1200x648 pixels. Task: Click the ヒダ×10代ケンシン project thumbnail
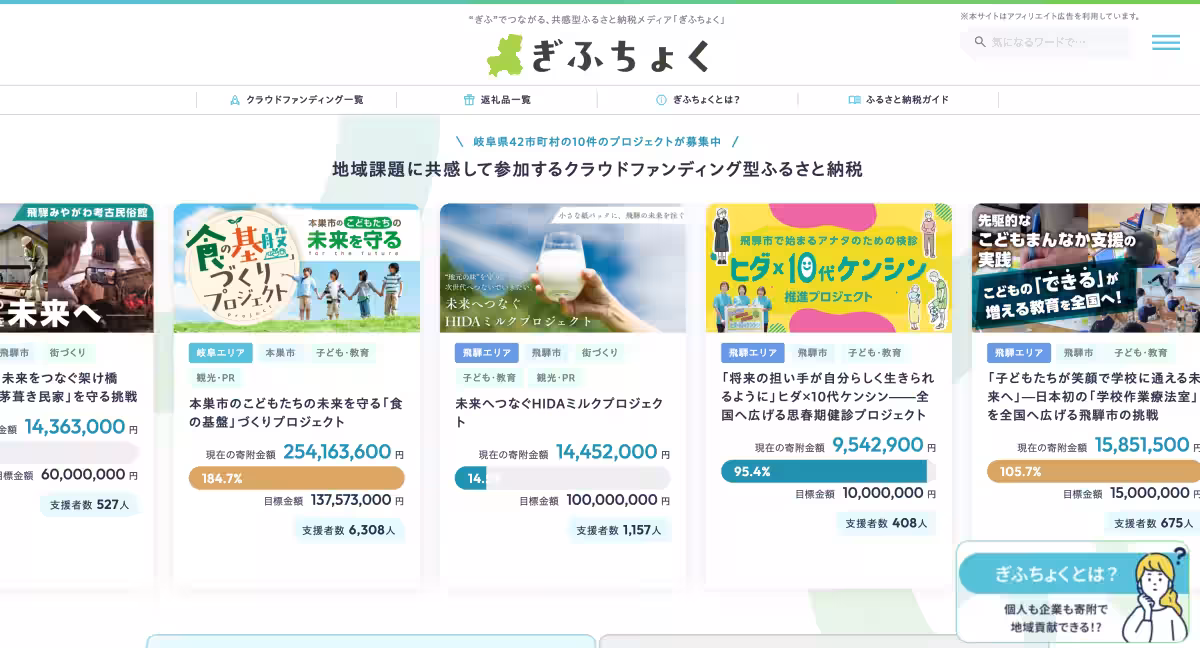pos(828,268)
